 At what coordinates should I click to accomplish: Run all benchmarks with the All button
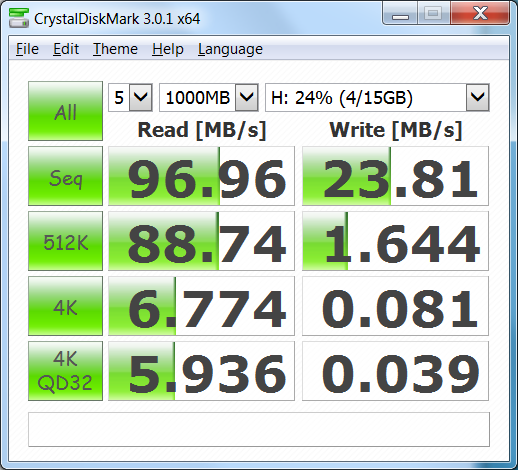click(65, 111)
